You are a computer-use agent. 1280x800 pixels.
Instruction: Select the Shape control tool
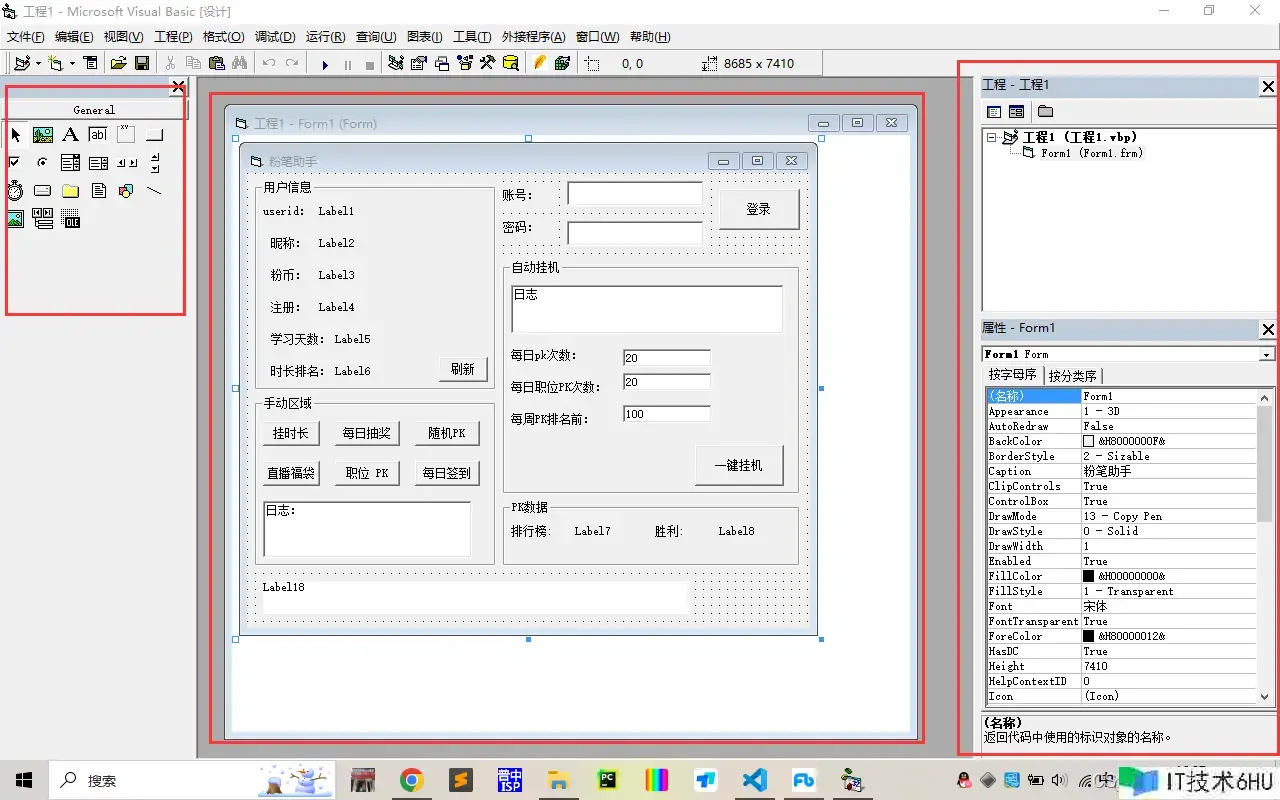tap(126, 190)
